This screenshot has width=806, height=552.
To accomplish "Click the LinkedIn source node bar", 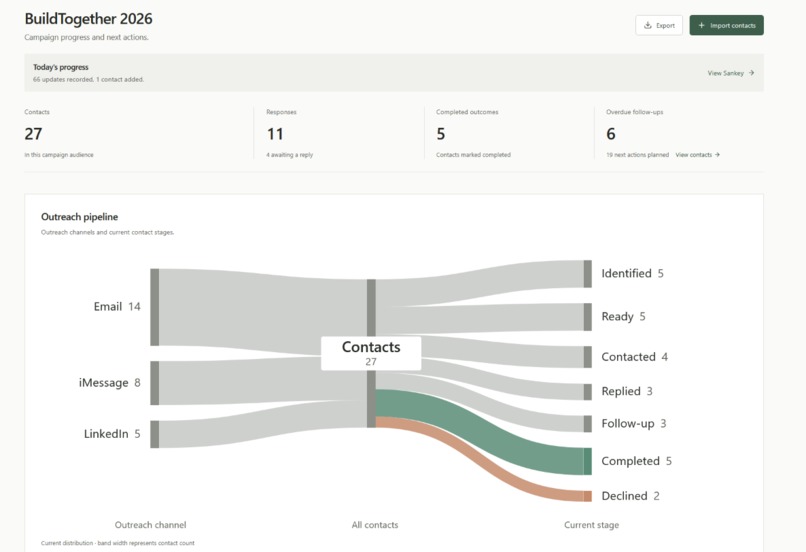I will point(155,434).
